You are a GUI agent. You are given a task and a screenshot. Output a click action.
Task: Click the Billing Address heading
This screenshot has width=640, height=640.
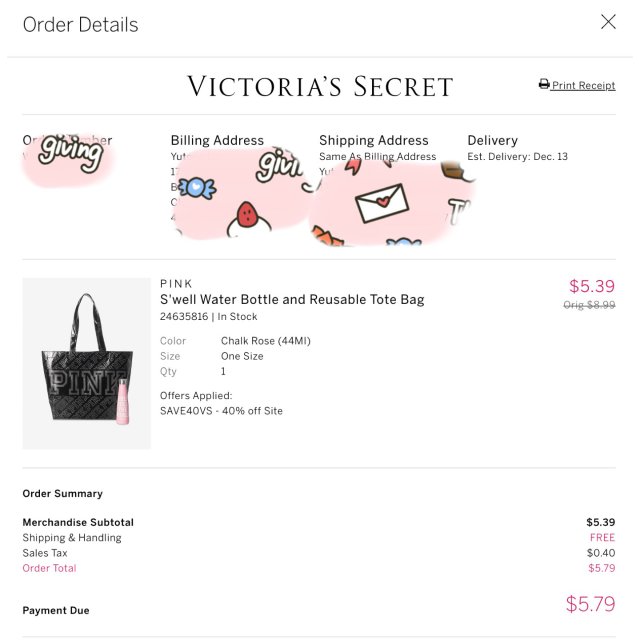[x=217, y=141]
